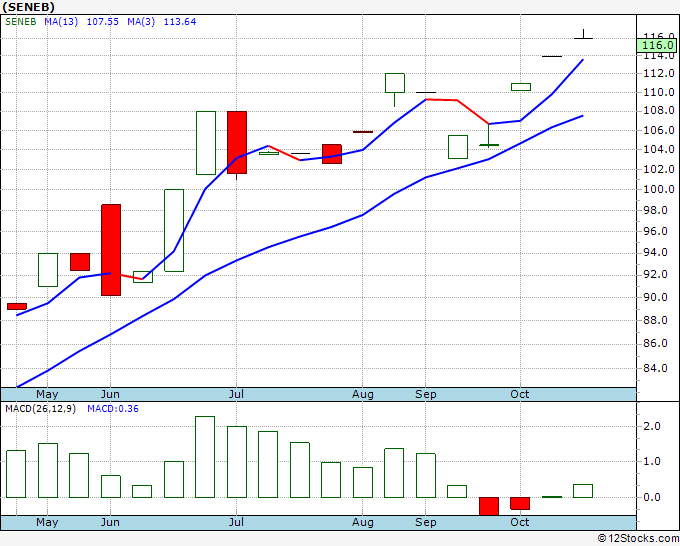
Task: Click the highlighted 116.0 price tag
Action: pos(658,45)
